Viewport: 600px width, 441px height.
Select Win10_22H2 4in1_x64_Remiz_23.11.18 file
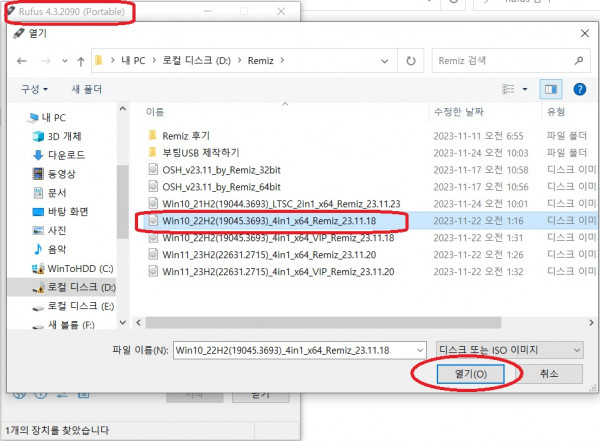(269, 220)
